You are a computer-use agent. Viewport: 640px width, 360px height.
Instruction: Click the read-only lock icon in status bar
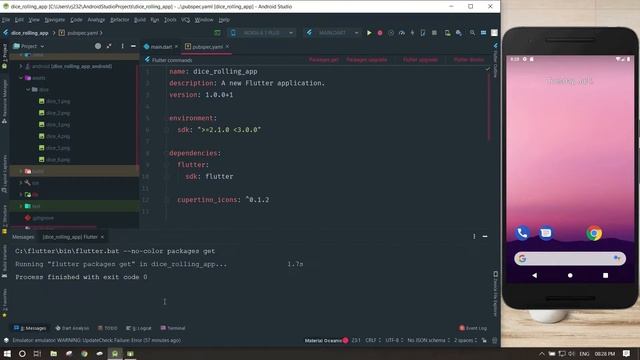[484, 340]
